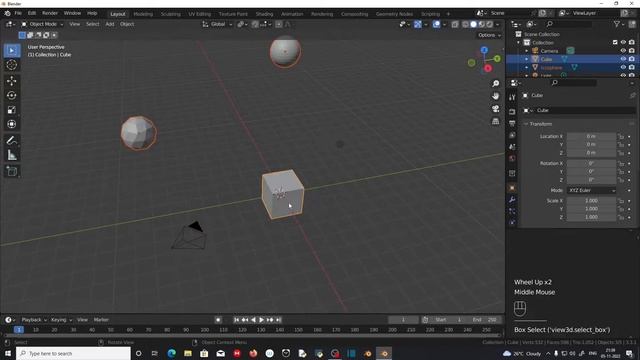
Task: Click the View menu in timeline
Action: tap(82, 320)
